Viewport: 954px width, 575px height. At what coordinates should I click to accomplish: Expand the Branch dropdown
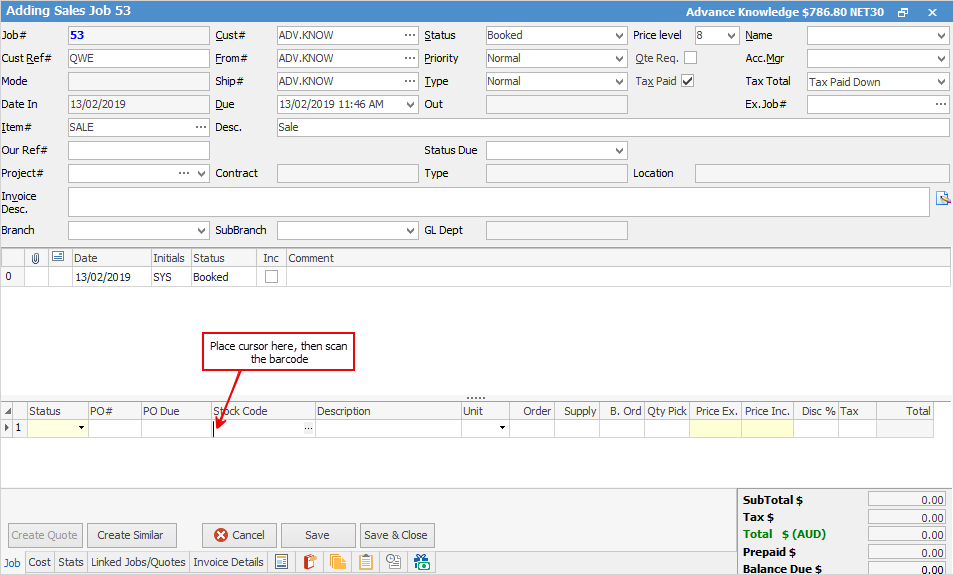tap(201, 231)
